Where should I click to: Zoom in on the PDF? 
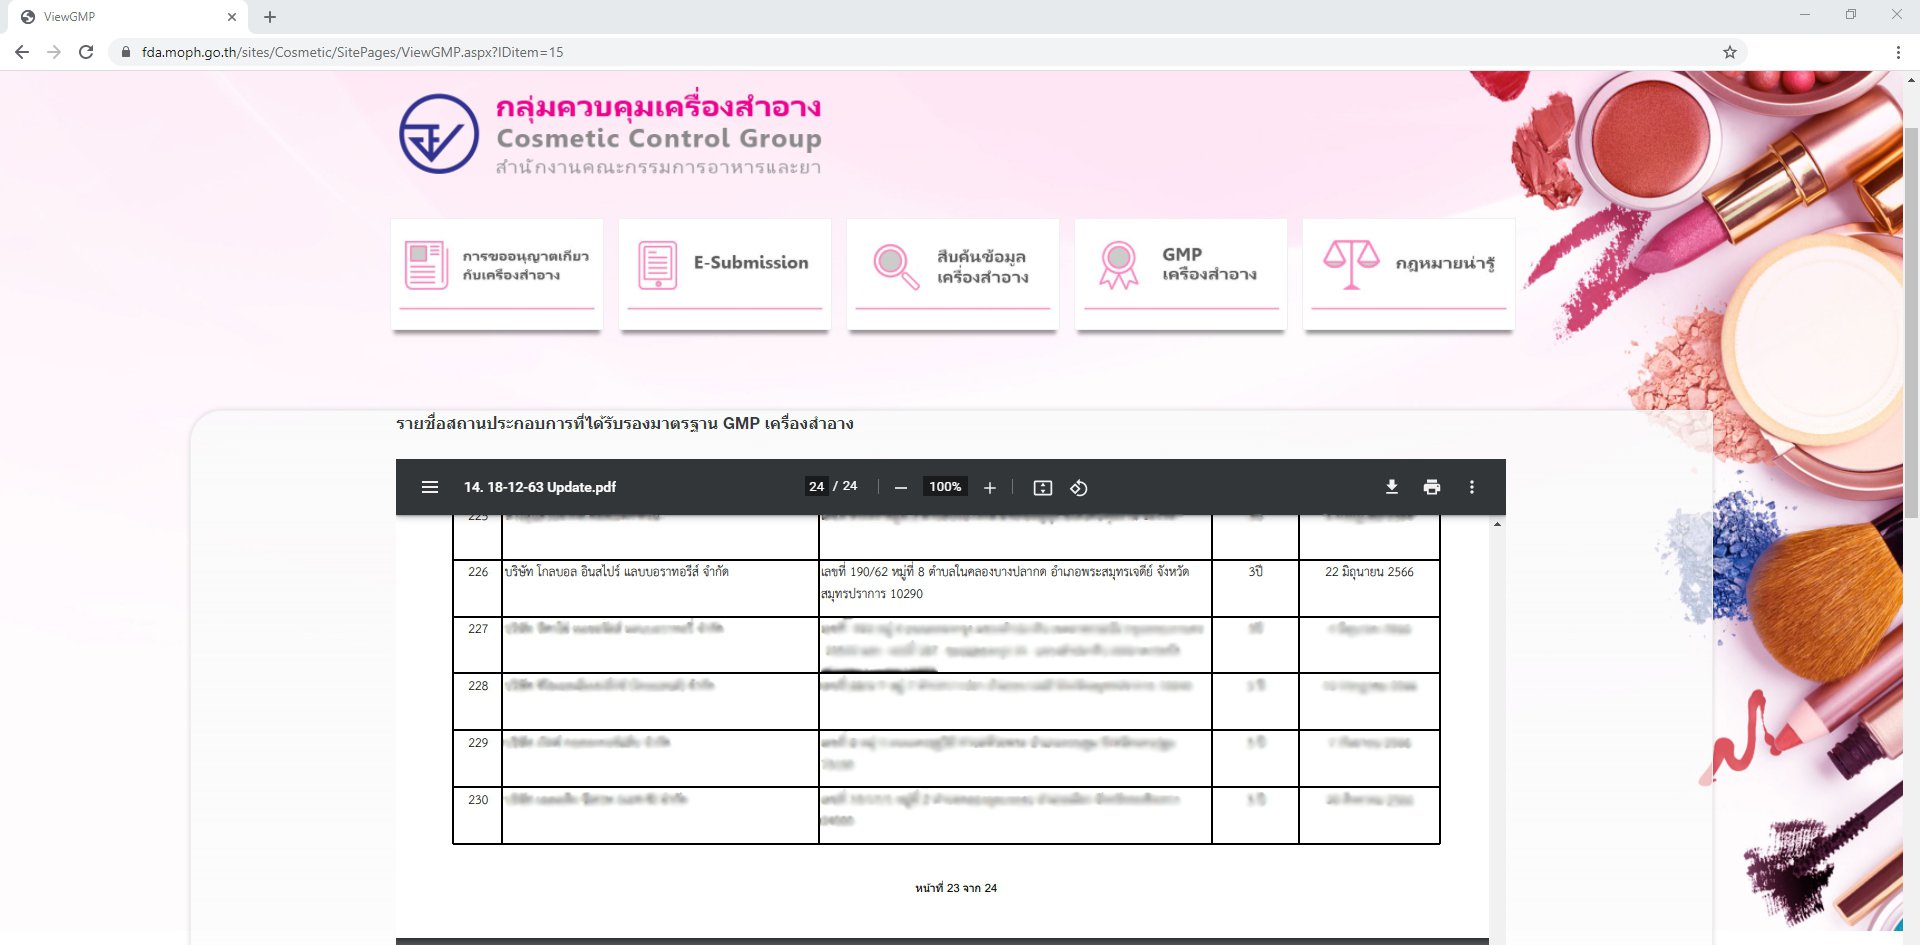point(990,487)
